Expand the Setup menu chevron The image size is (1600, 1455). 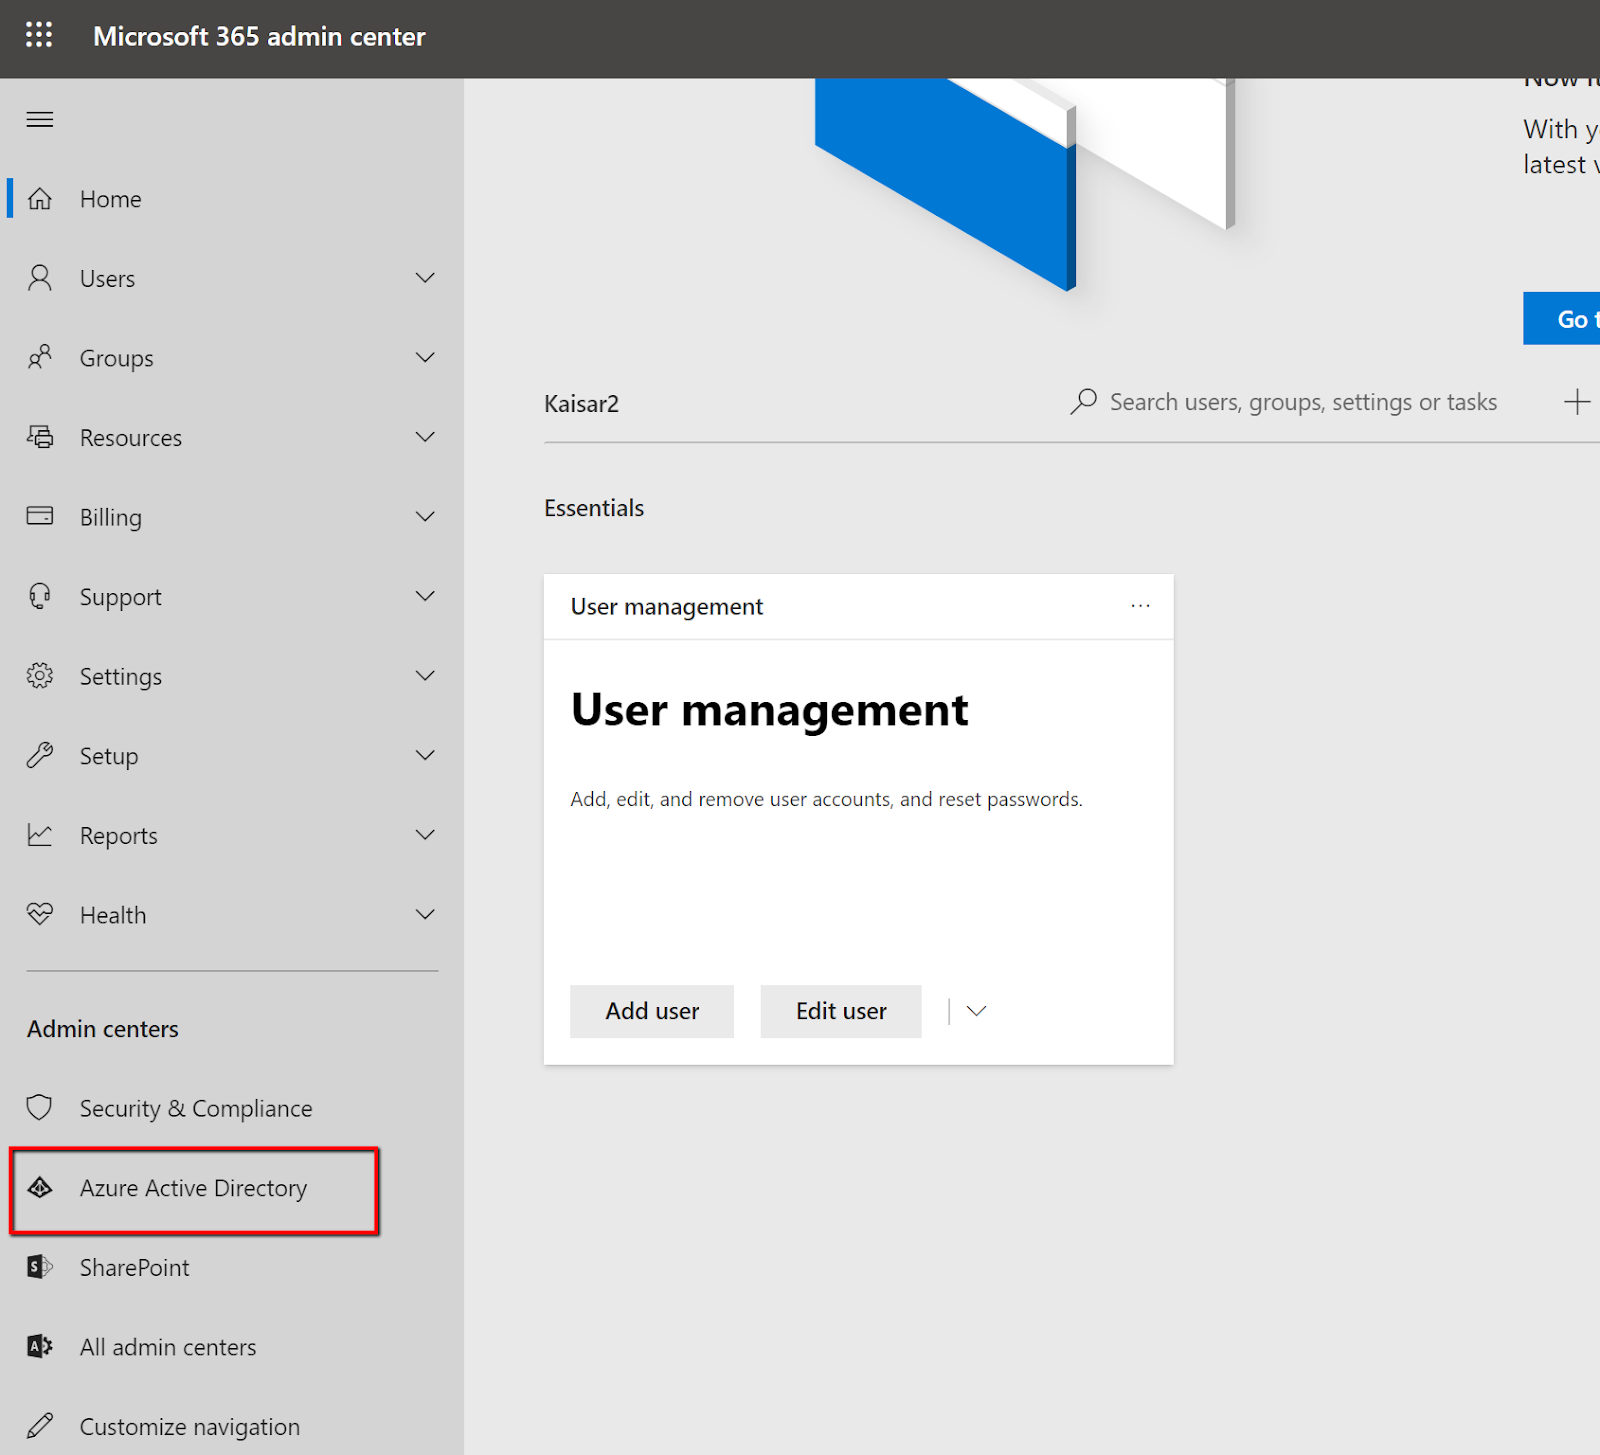[425, 755]
